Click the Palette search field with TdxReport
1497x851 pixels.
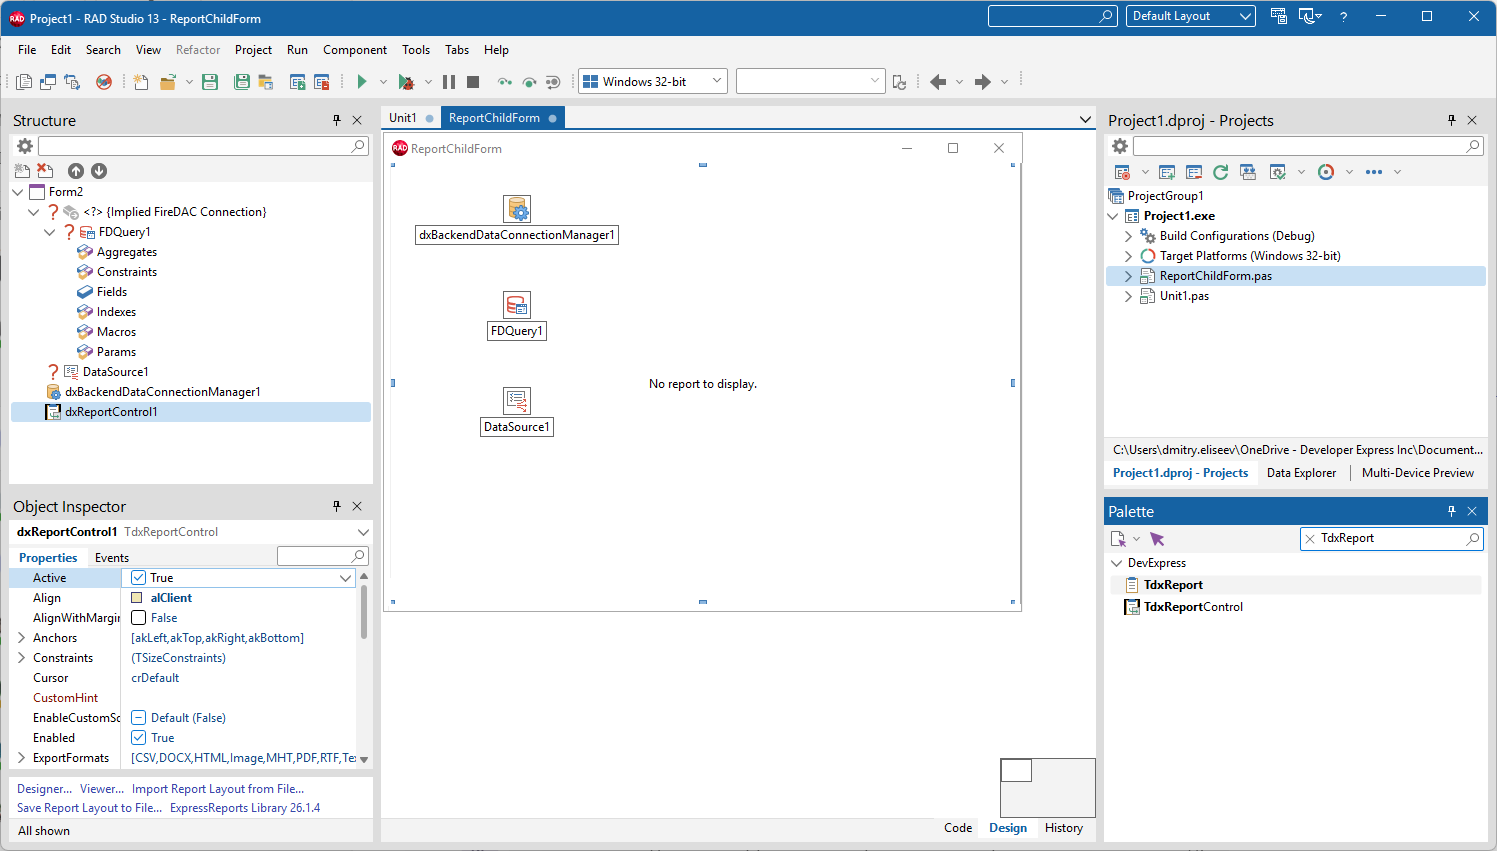click(x=1390, y=538)
